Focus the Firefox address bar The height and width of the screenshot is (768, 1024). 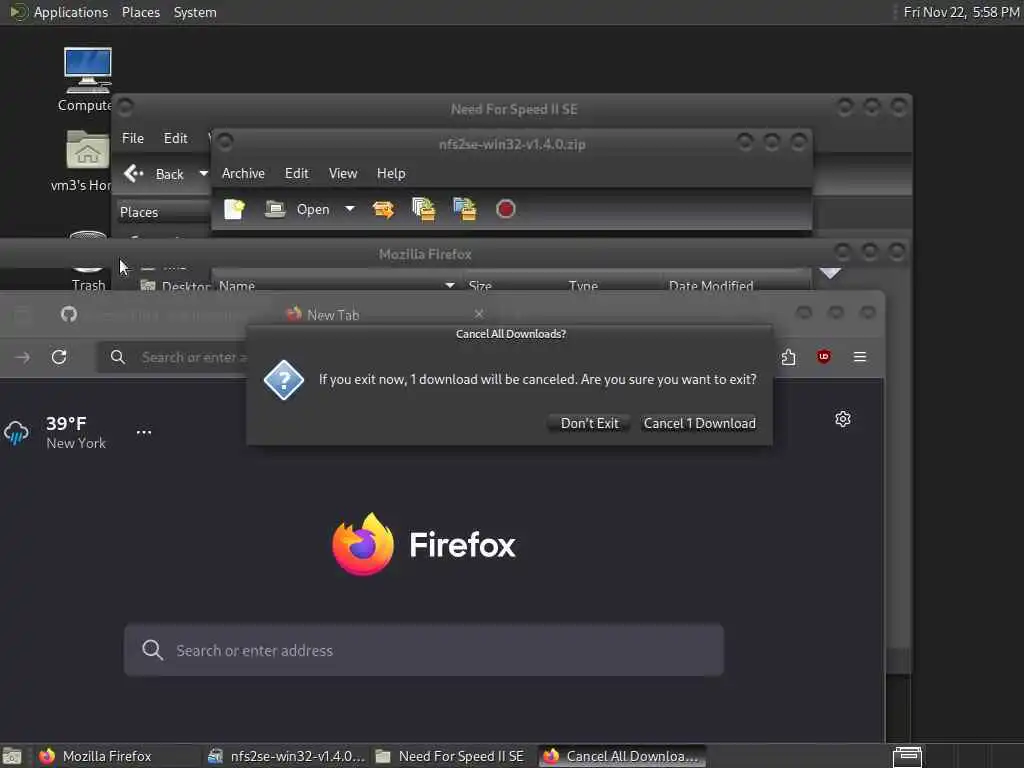(194, 357)
